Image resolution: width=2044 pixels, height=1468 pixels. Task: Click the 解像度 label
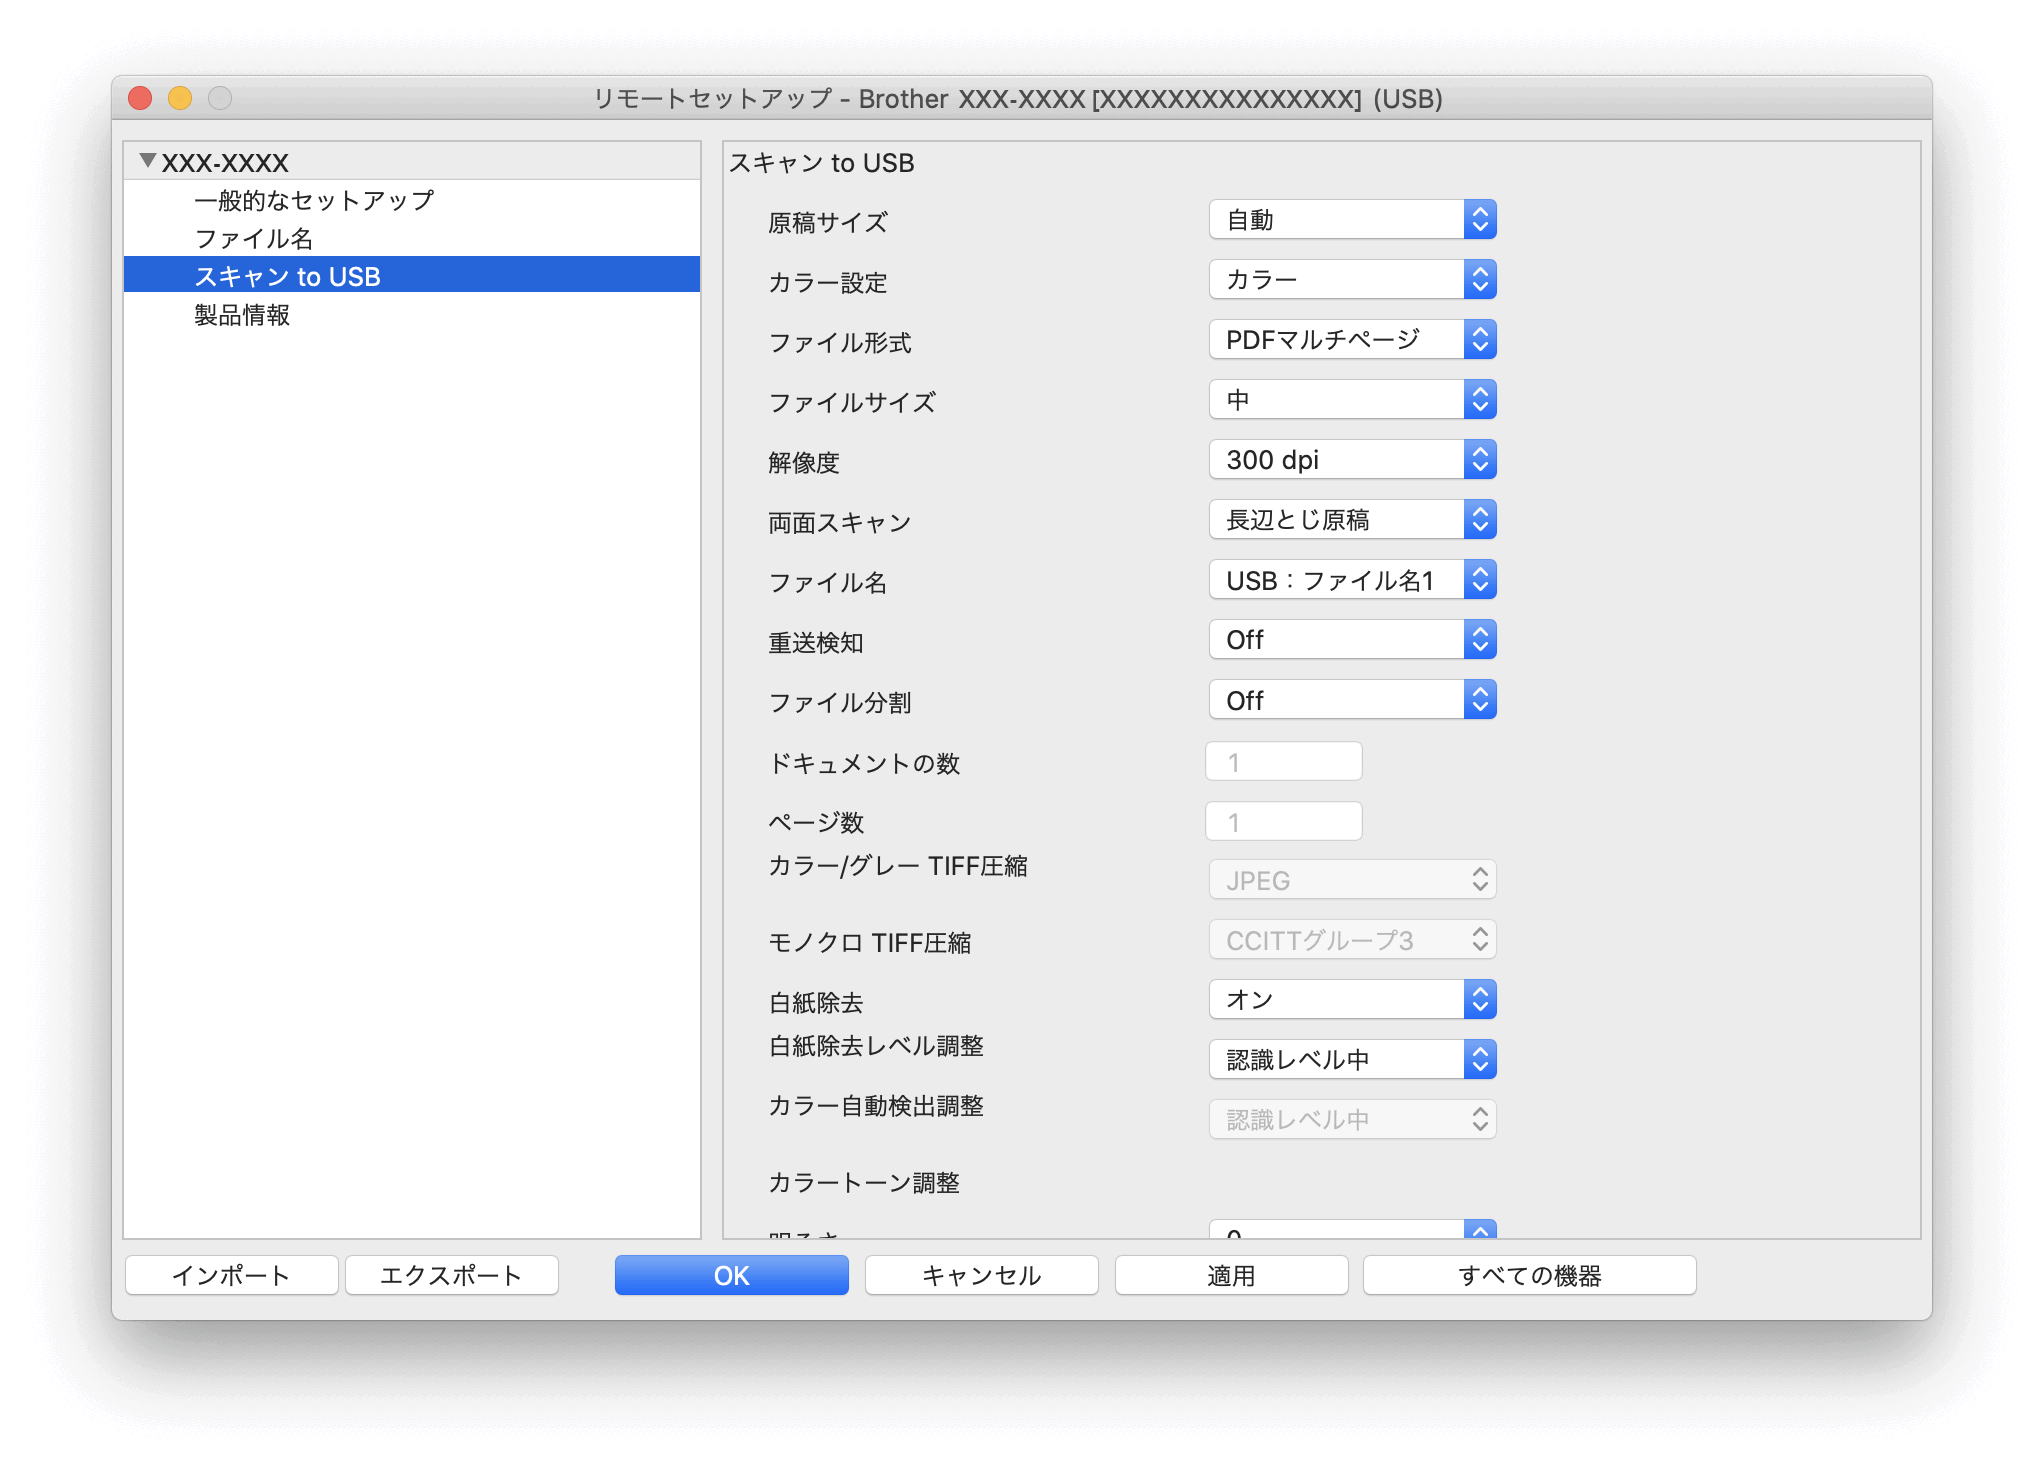(803, 462)
